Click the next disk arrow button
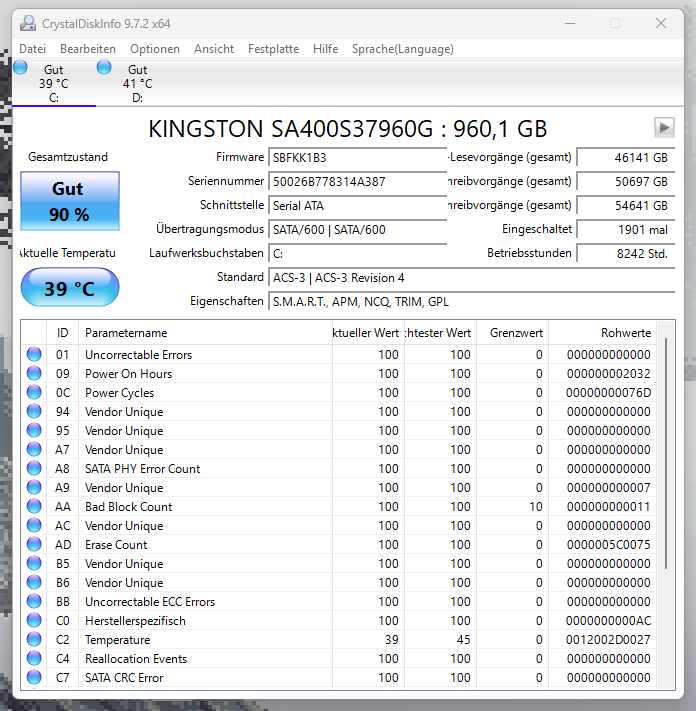 664,127
